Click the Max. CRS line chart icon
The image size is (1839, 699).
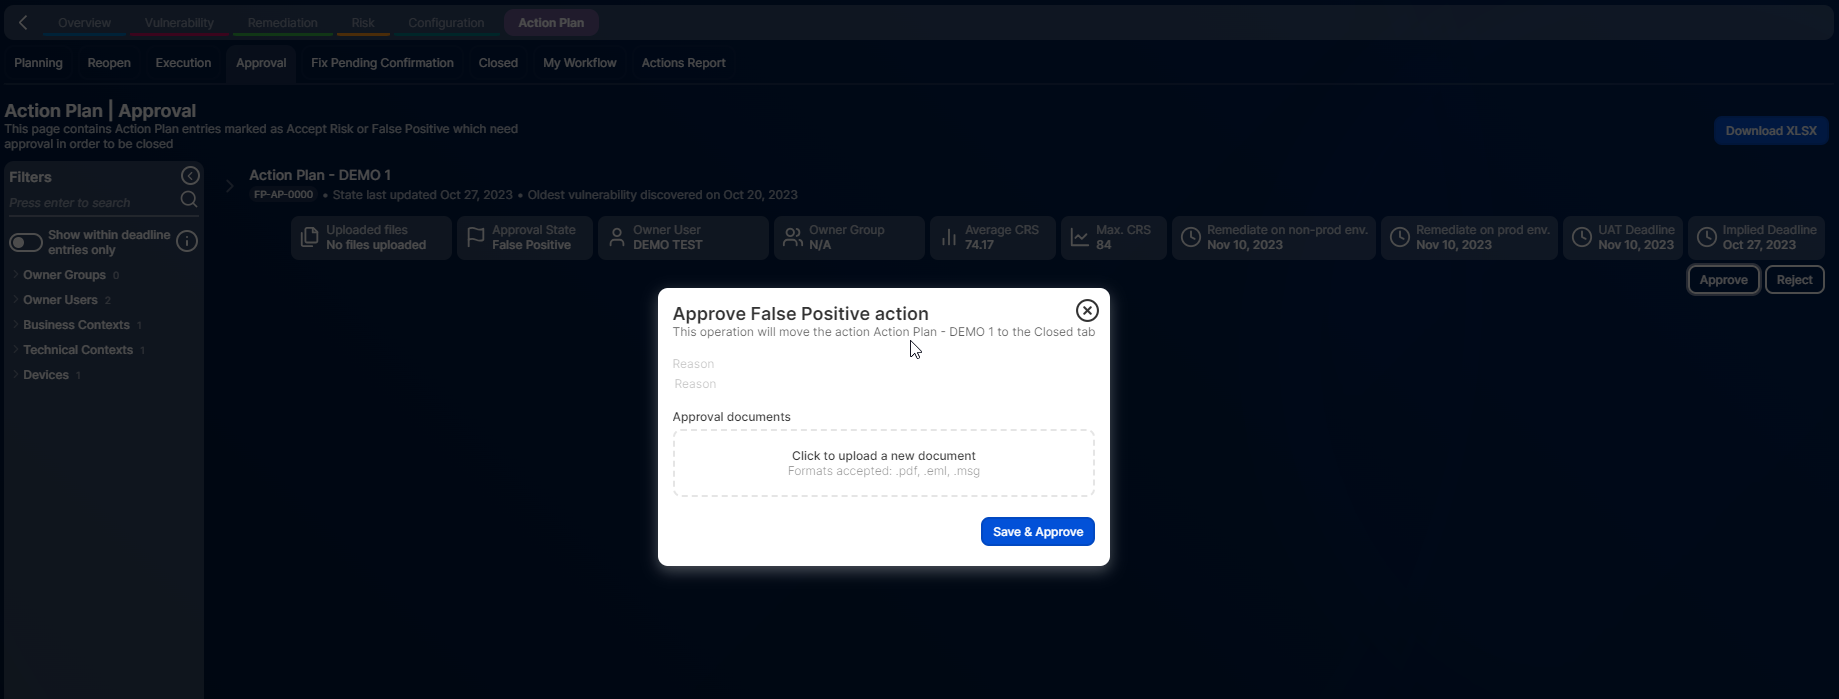tap(1080, 237)
